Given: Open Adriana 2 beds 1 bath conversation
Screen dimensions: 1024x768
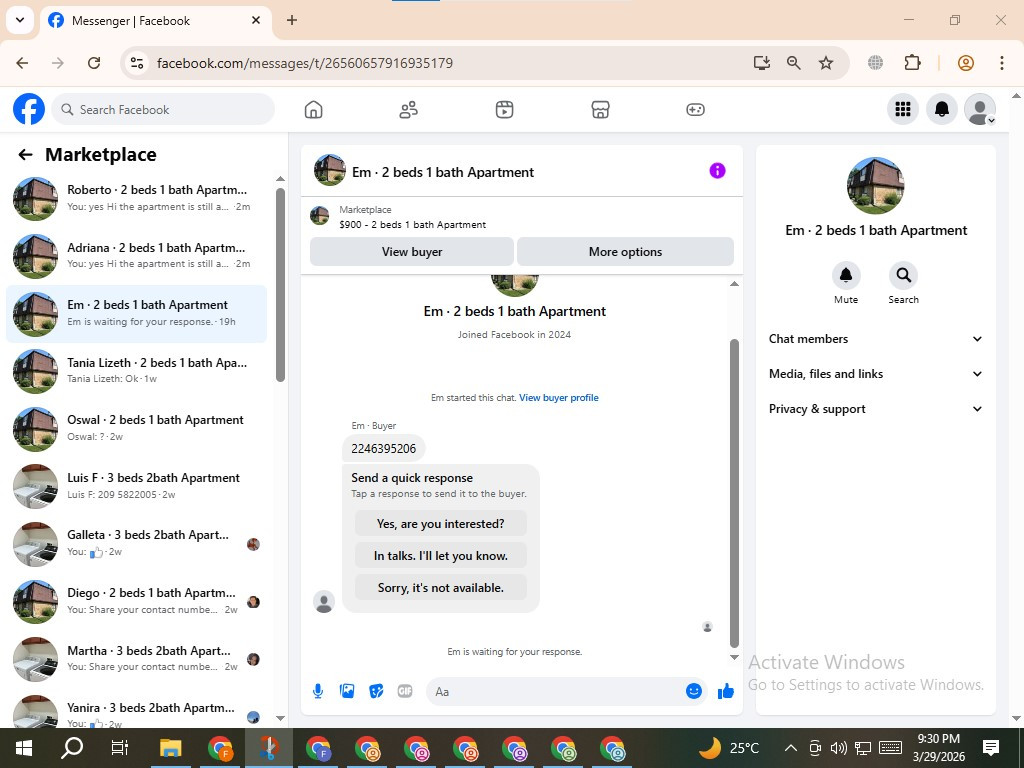Looking at the screenshot, I should coord(137,255).
